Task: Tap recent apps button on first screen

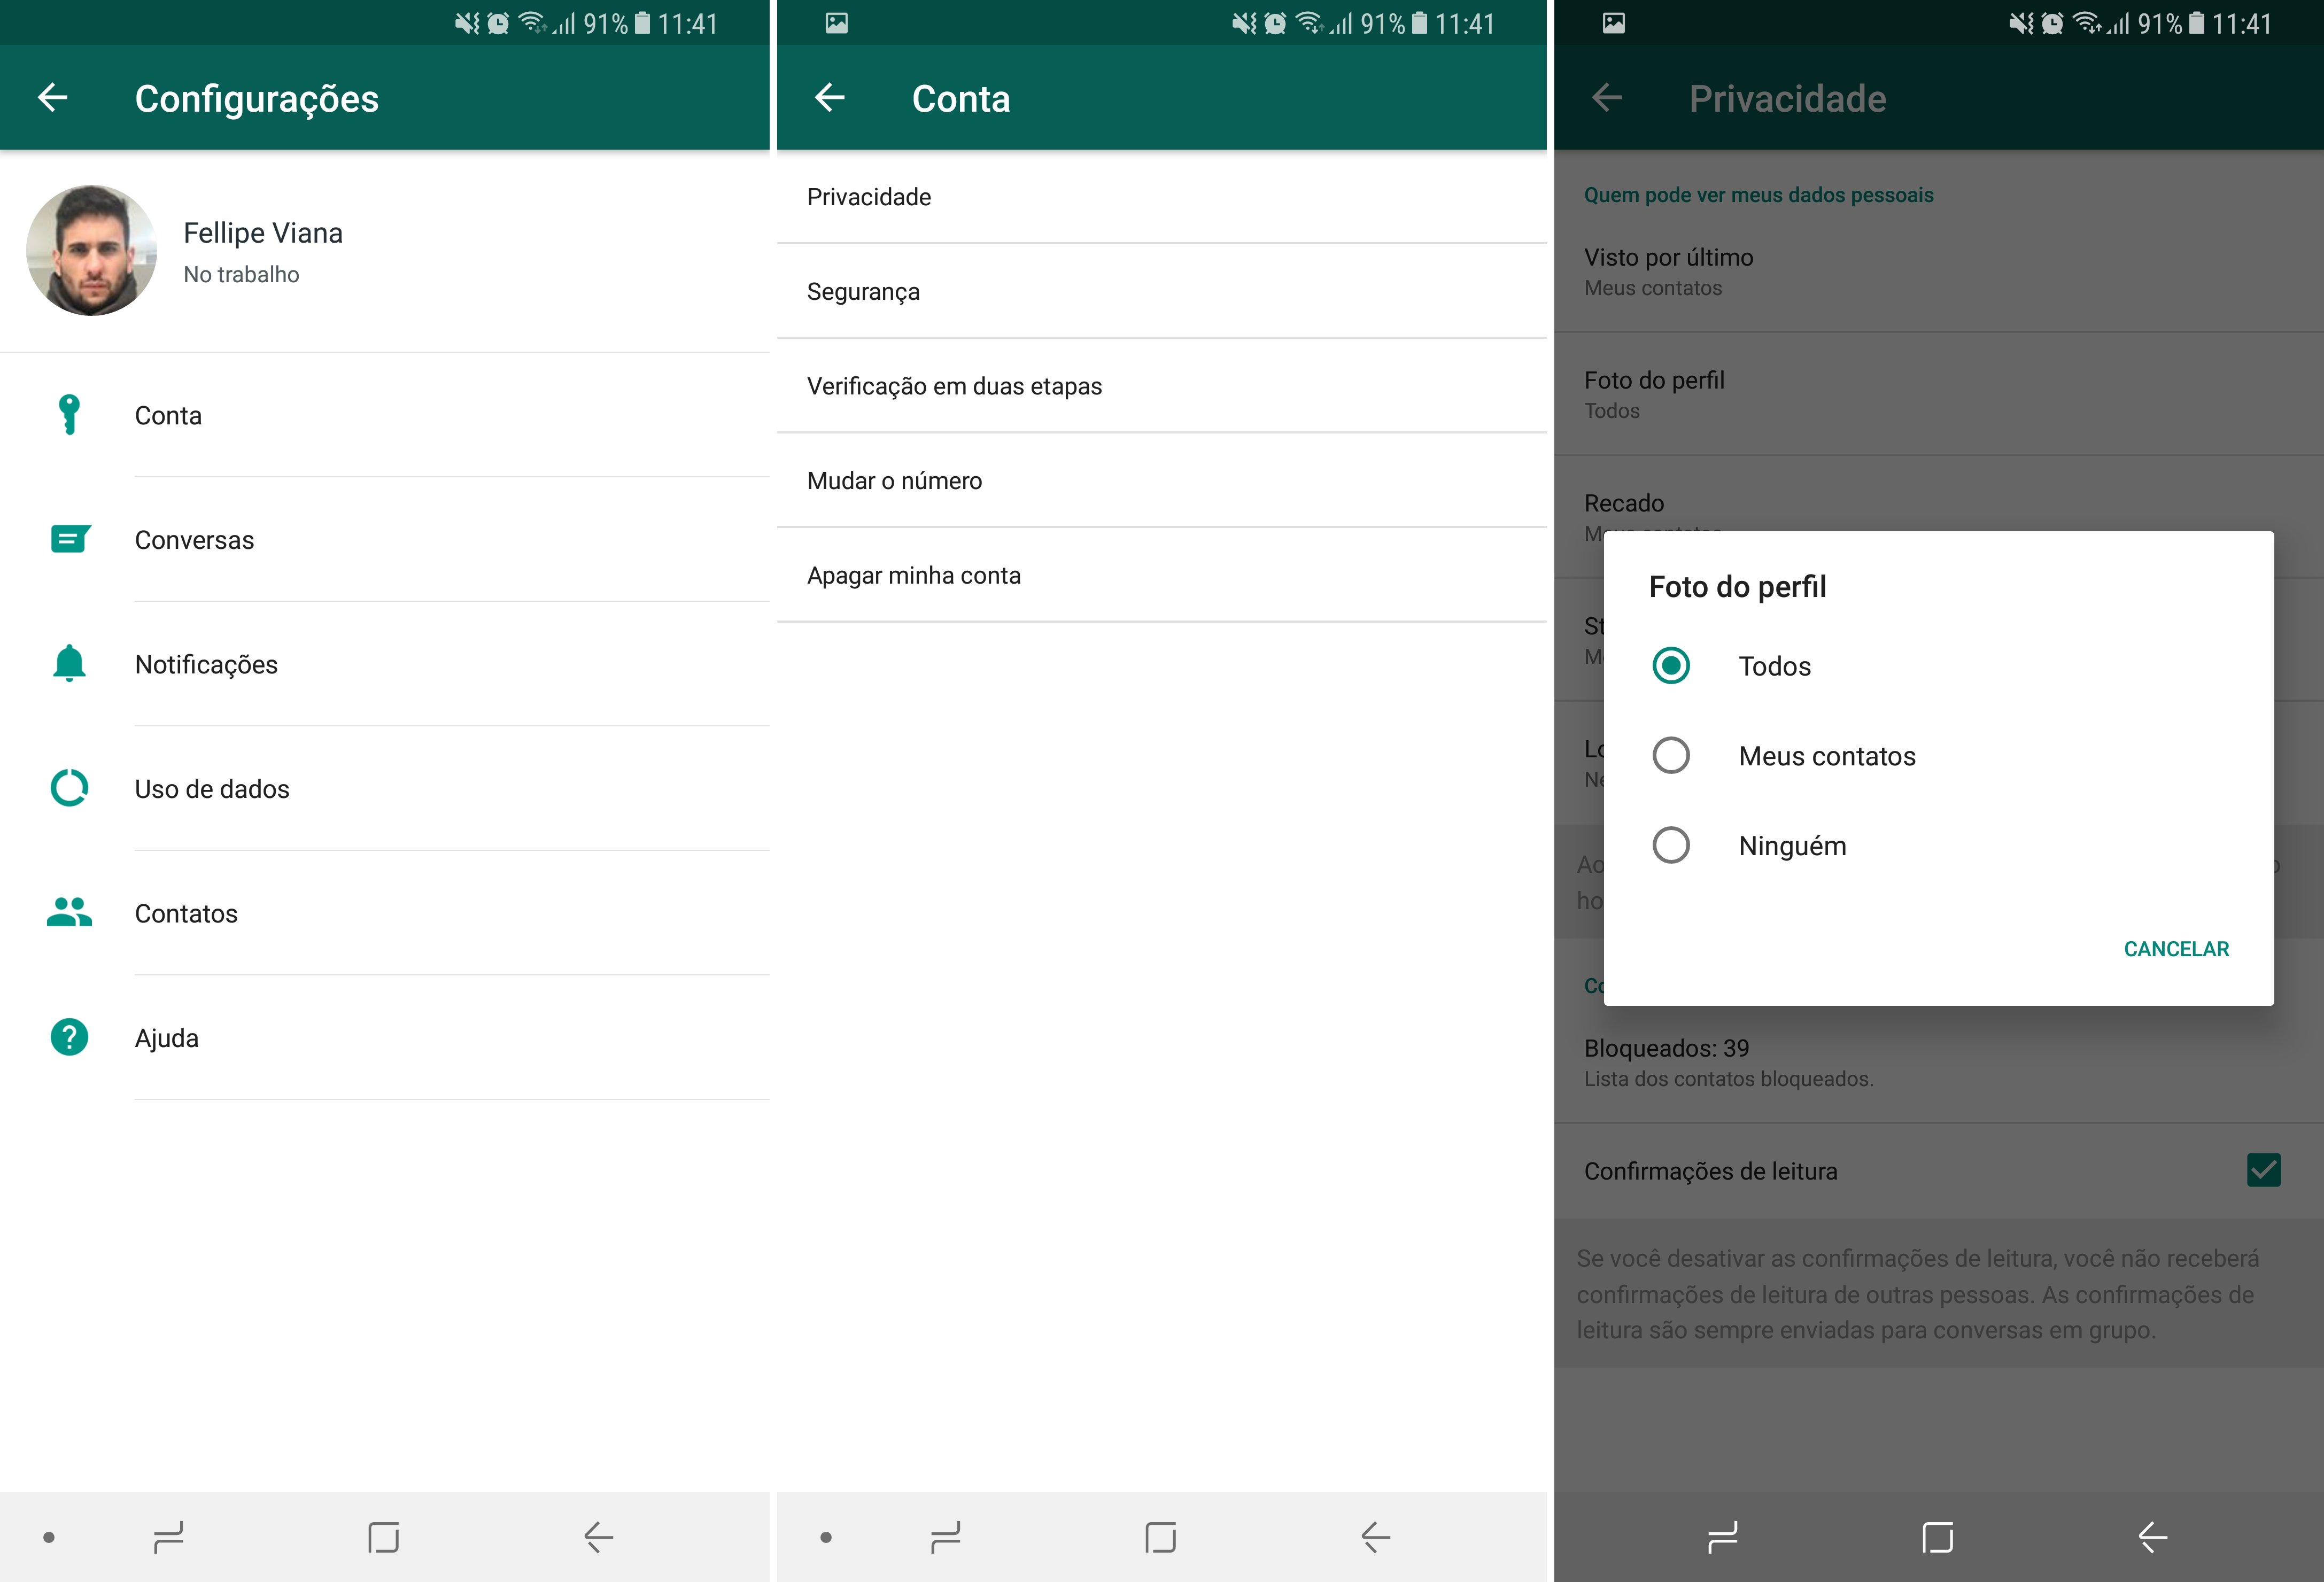Action: (168, 1537)
